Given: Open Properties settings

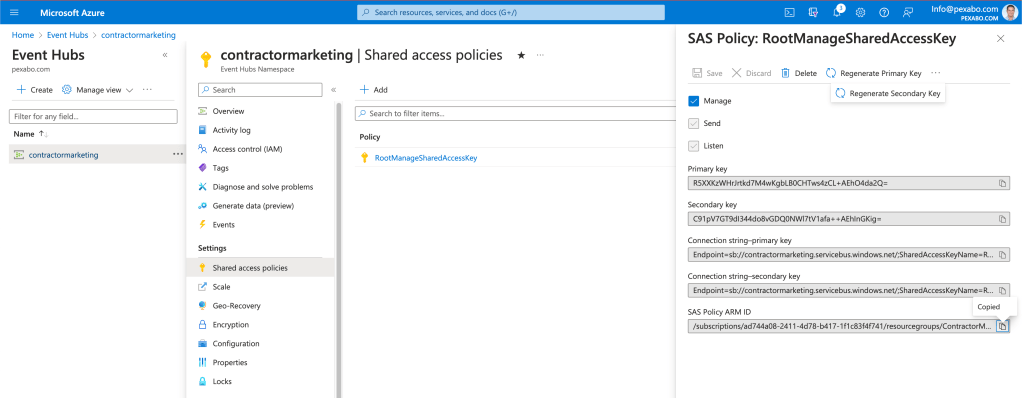Looking at the screenshot, I should [230, 362].
